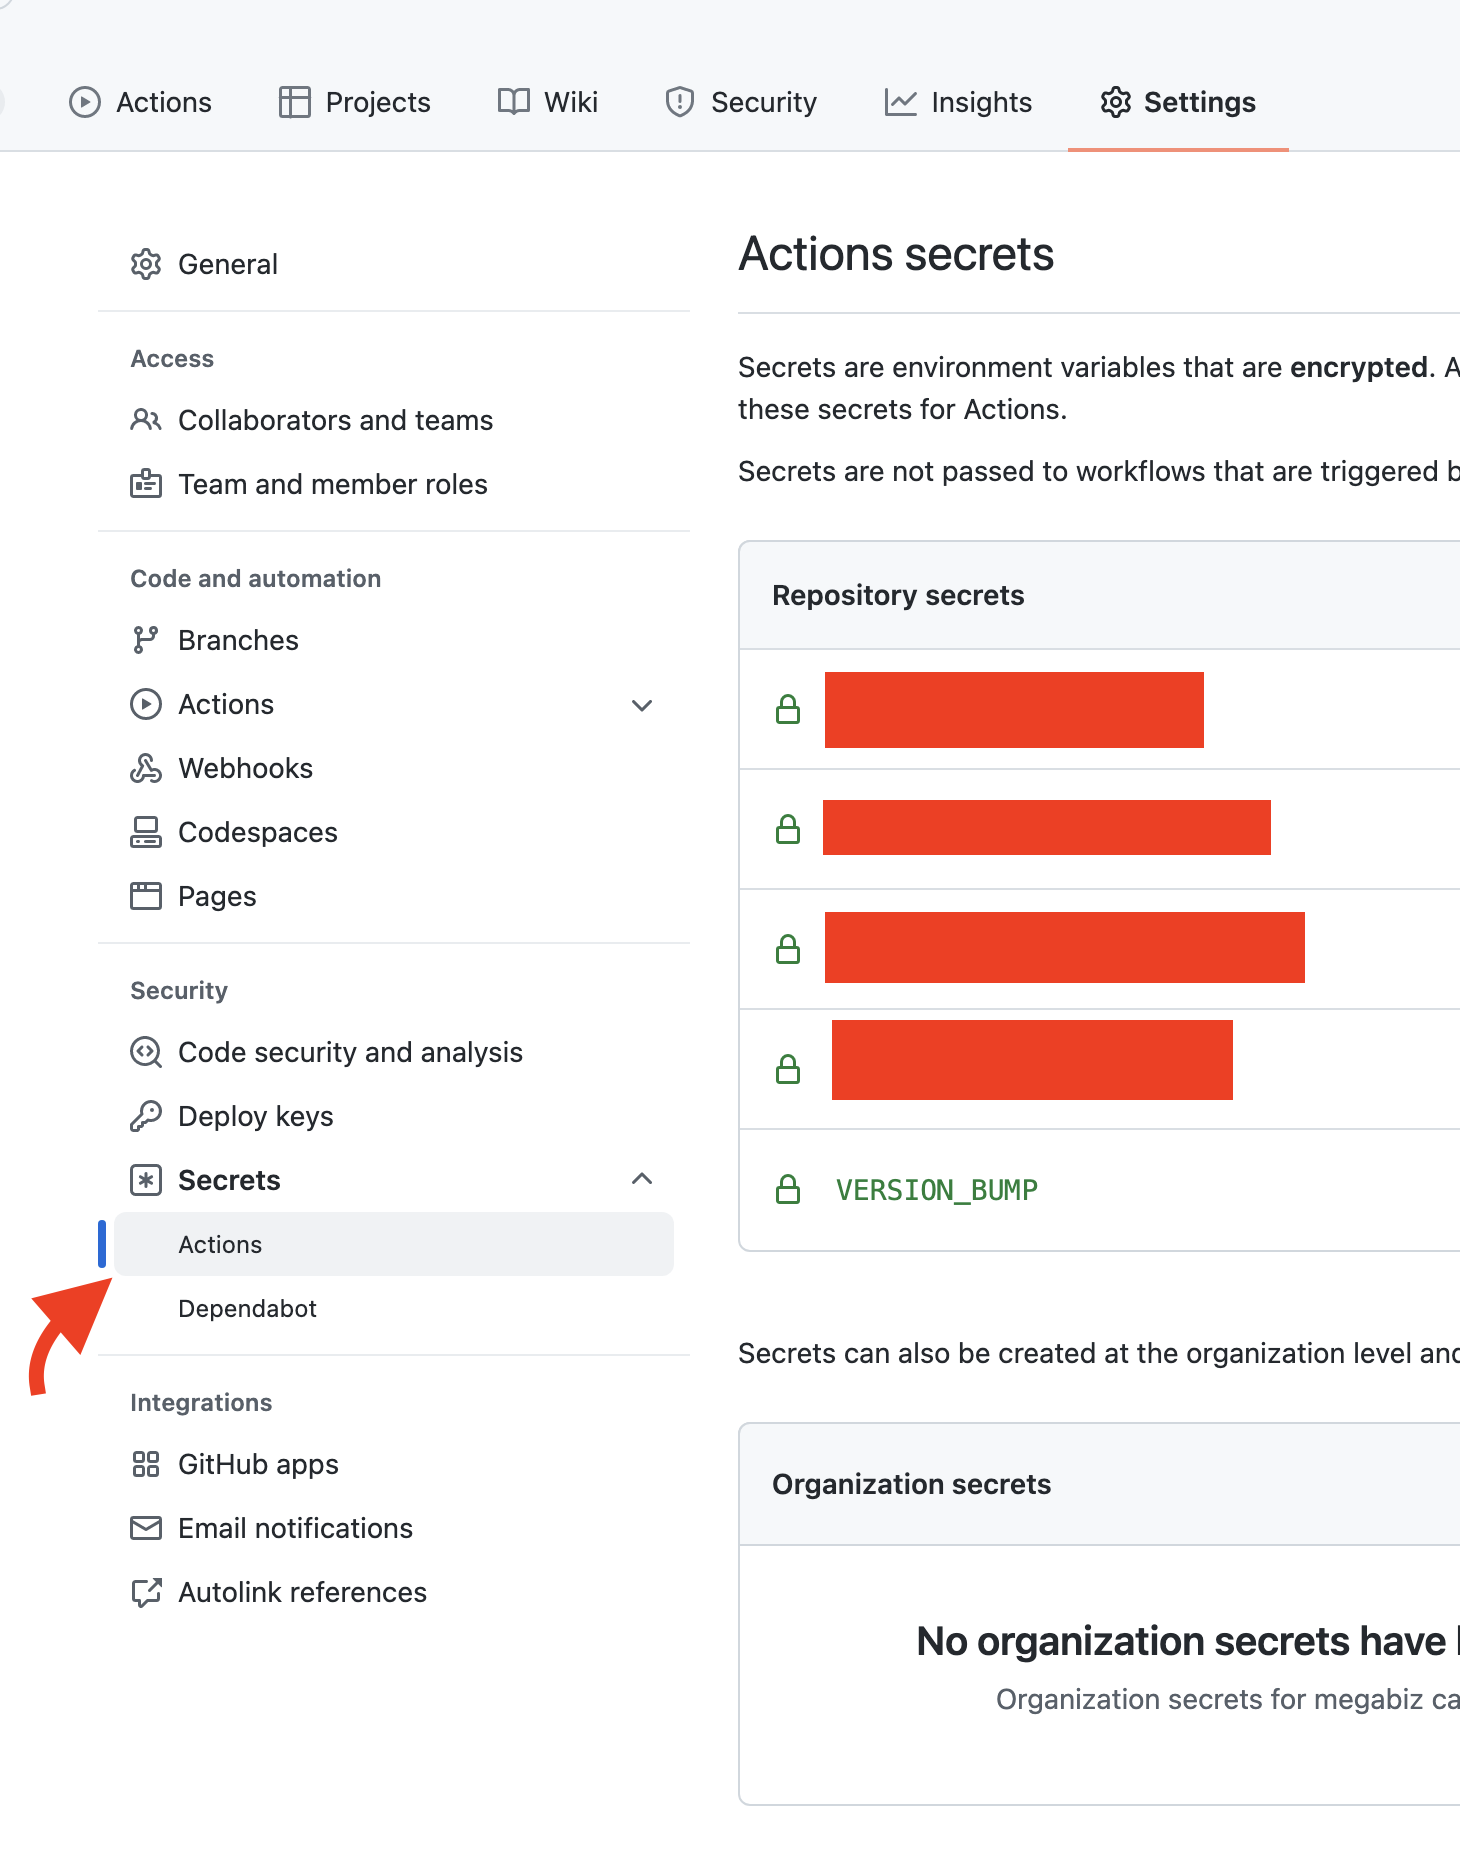Click the Codespaces icon in sidebar
Screen dimensions: 1460x1856
pos(146,832)
